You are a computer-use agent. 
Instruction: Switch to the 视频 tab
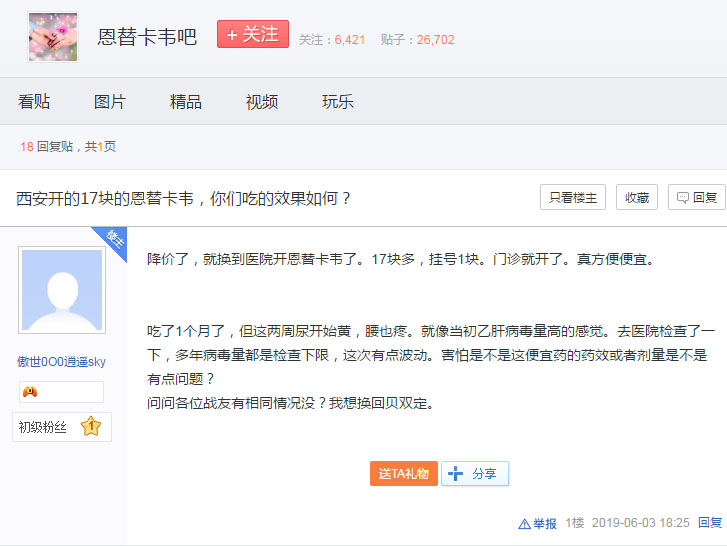coord(261,102)
